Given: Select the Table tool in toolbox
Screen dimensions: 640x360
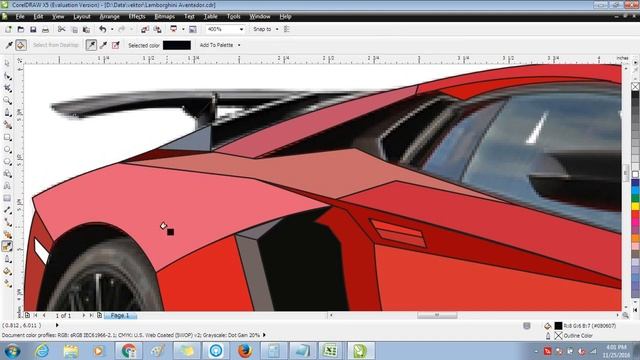Looking at the screenshot, I should point(7,198).
